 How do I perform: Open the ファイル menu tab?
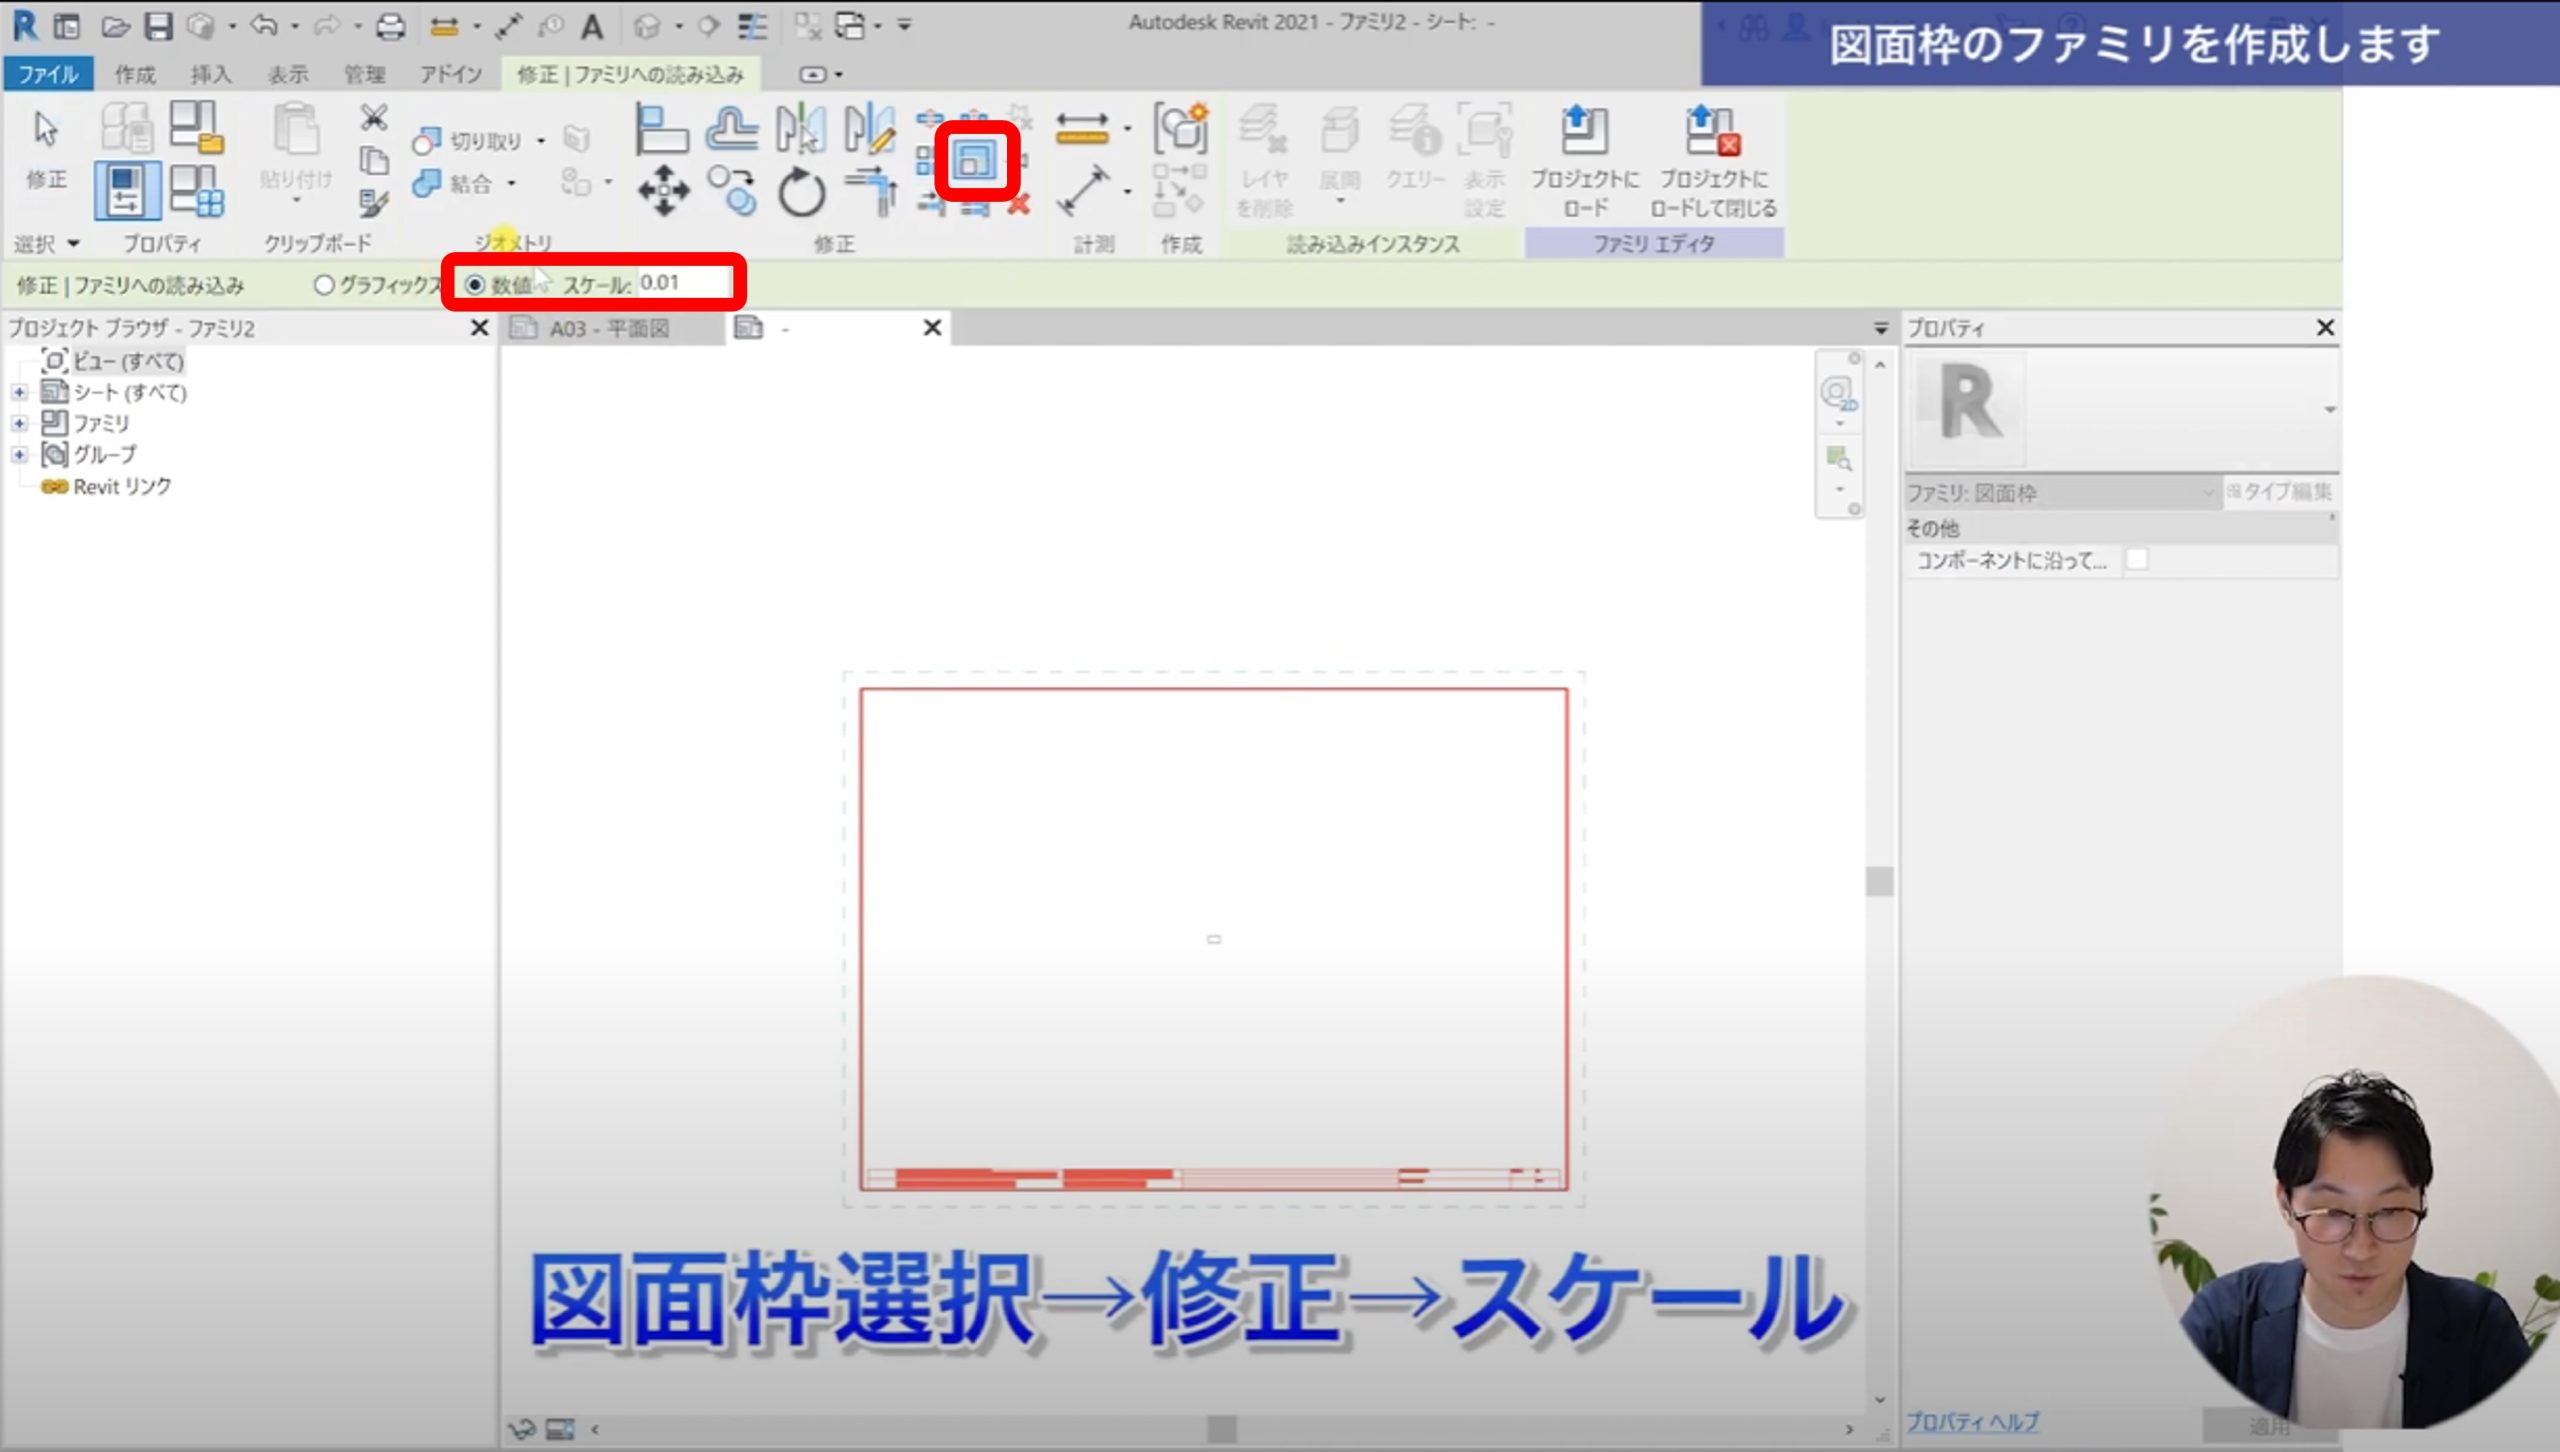coord(48,74)
